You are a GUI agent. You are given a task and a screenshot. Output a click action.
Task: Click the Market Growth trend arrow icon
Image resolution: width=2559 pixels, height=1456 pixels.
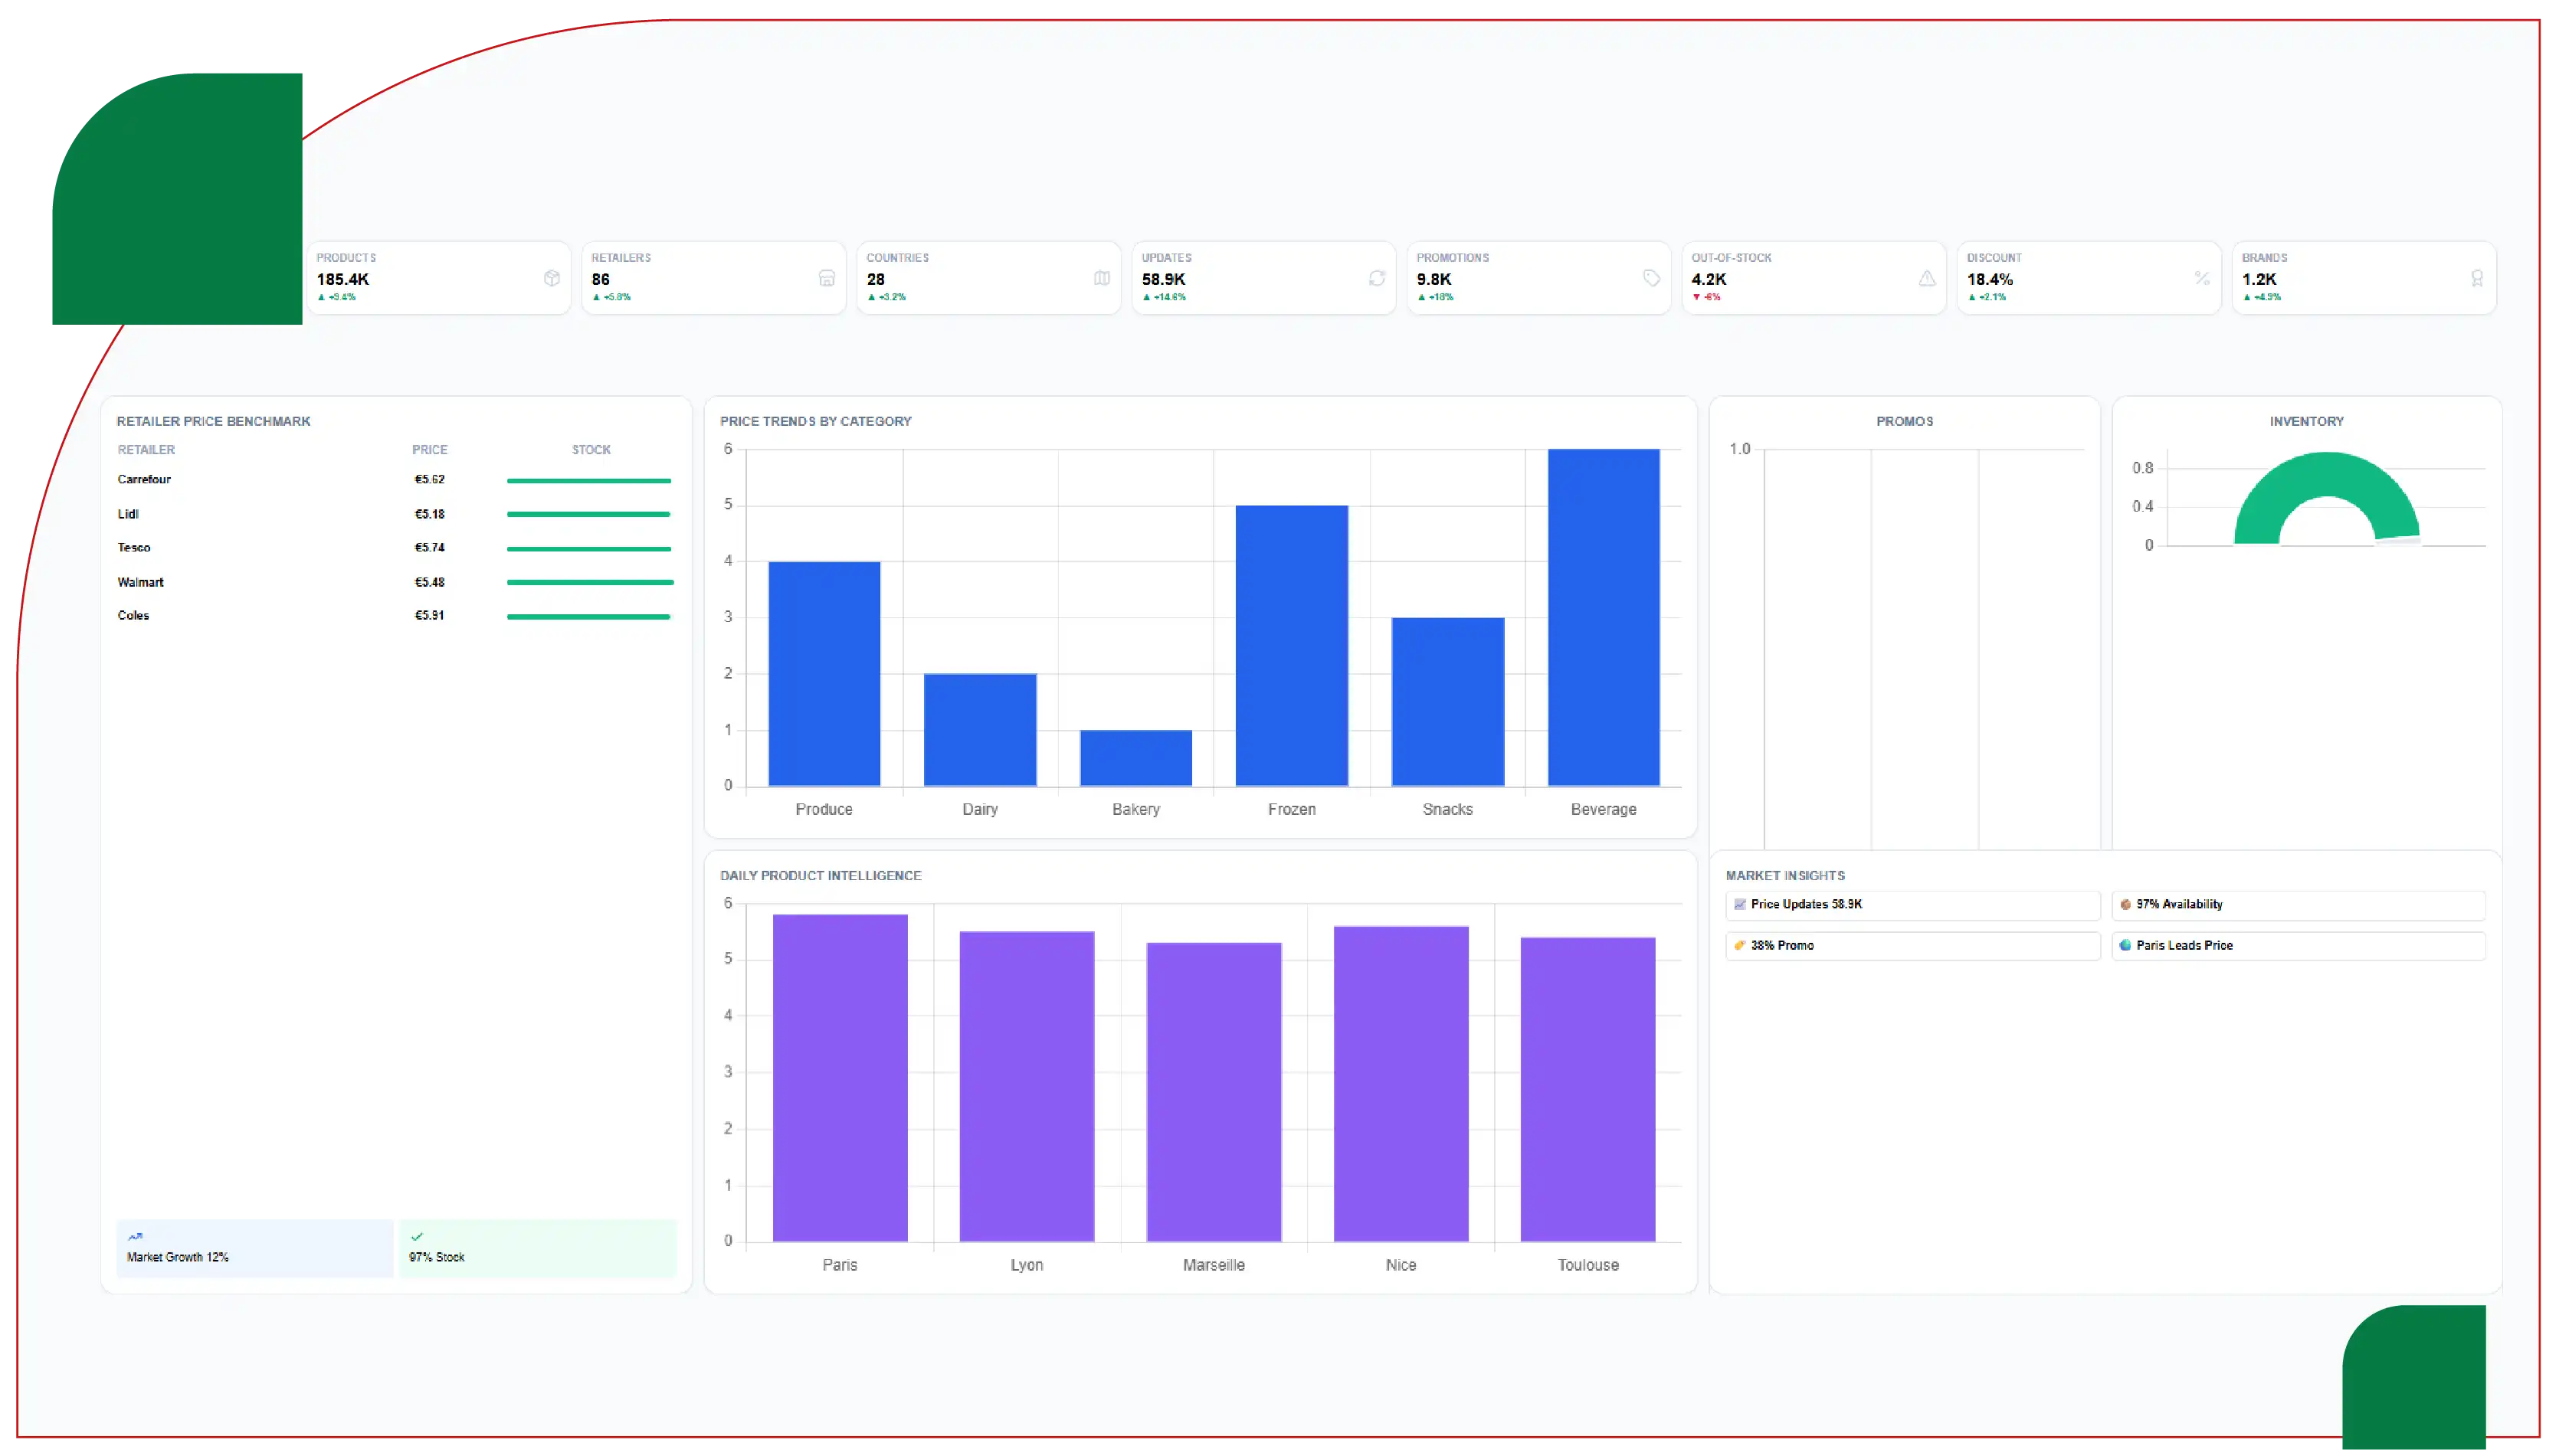click(x=135, y=1237)
